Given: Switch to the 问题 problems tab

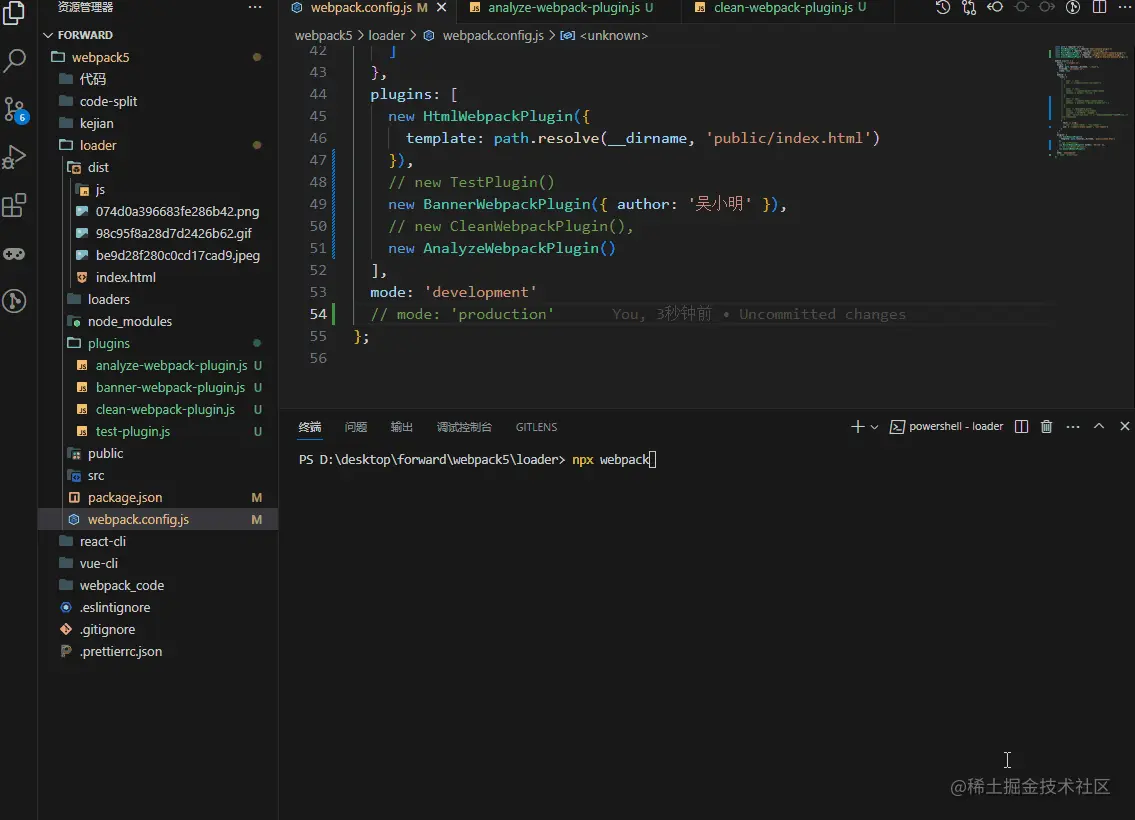Looking at the screenshot, I should [356, 427].
